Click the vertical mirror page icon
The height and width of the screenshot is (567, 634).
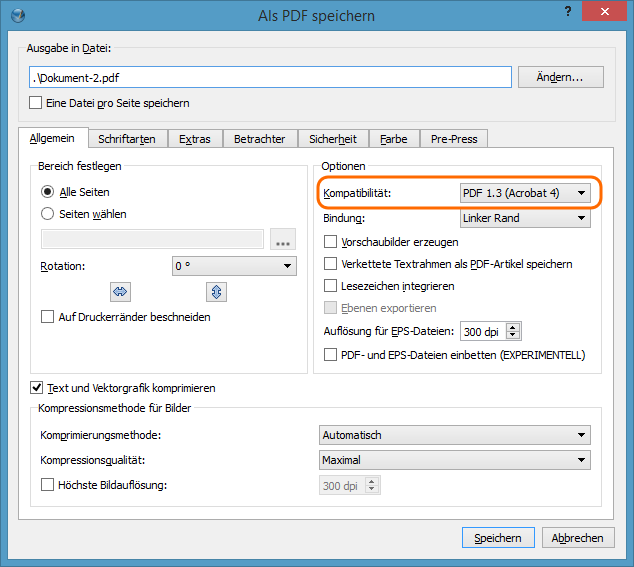tap(217, 292)
